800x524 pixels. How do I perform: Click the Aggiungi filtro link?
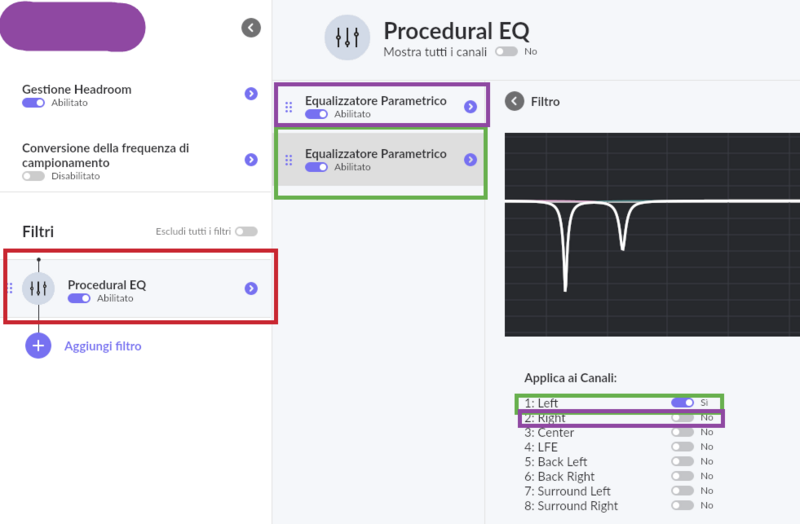pos(103,346)
